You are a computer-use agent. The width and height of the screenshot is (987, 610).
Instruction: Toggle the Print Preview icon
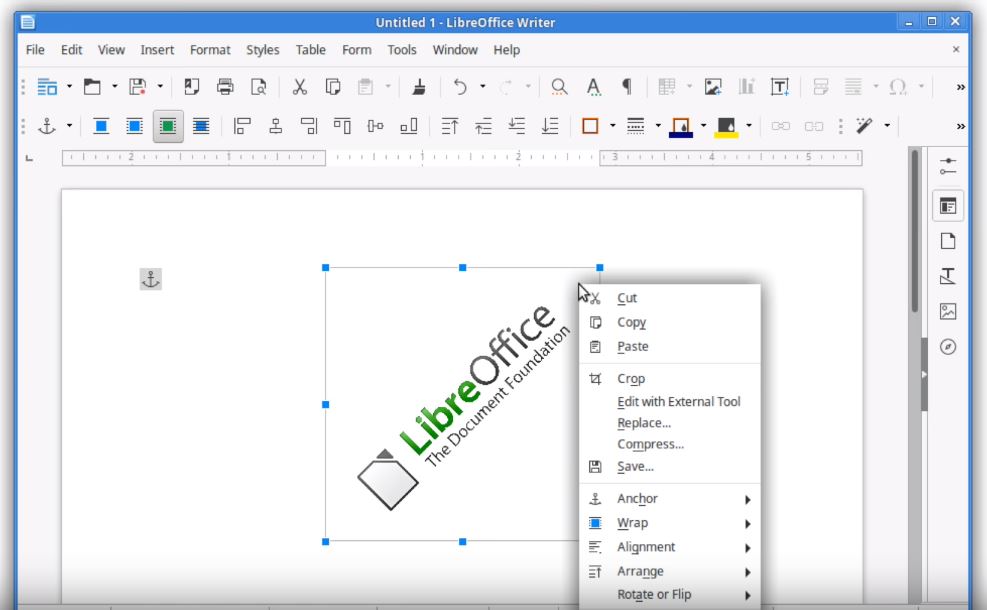click(258, 86)
